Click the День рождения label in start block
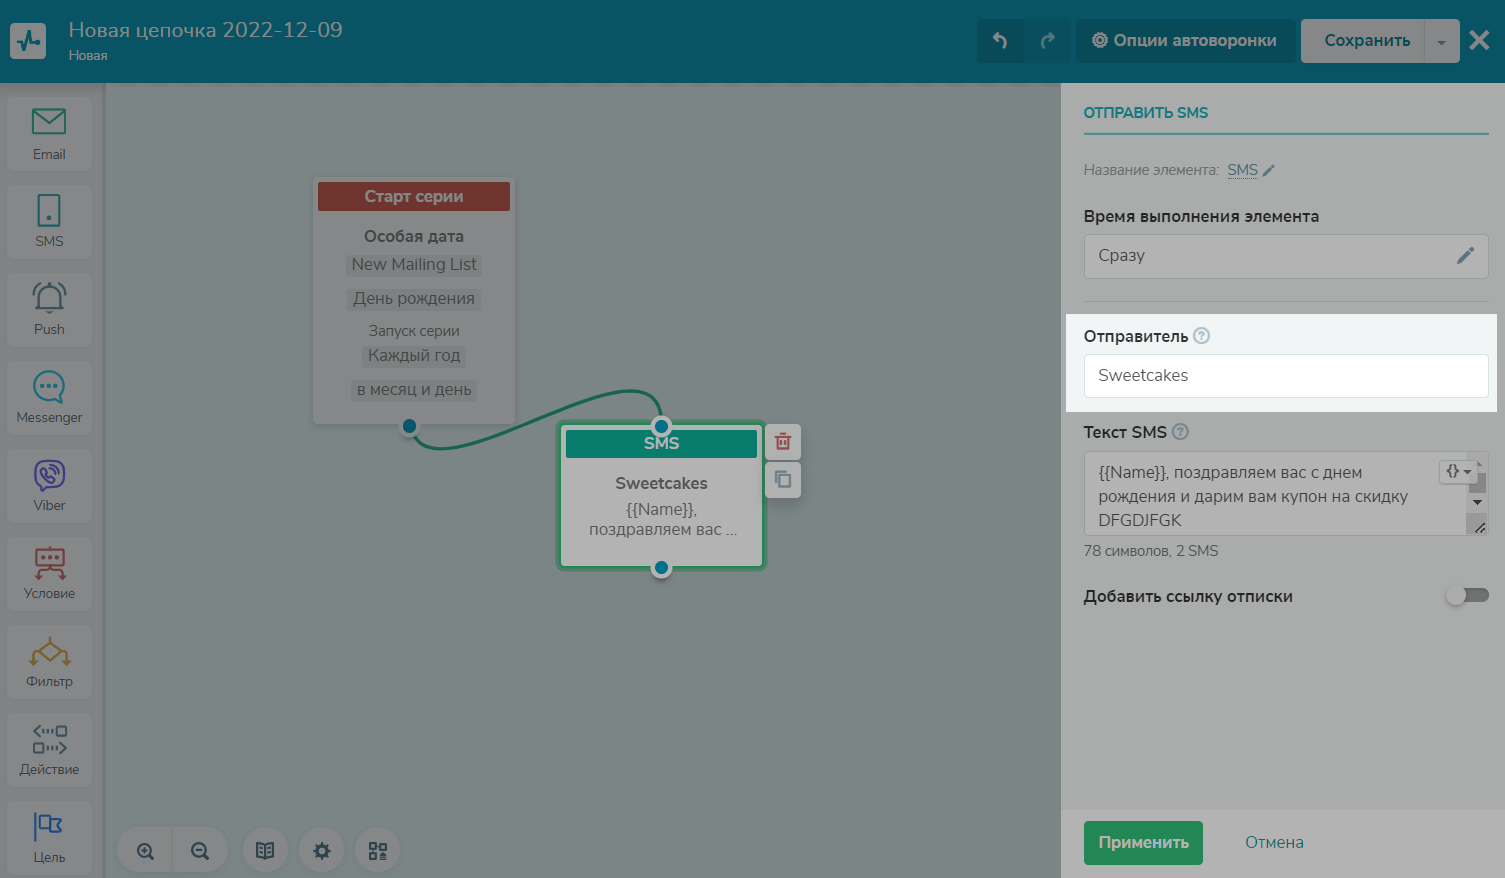The width and height of the screenshot is (1505, 878). tap(414, 299)
